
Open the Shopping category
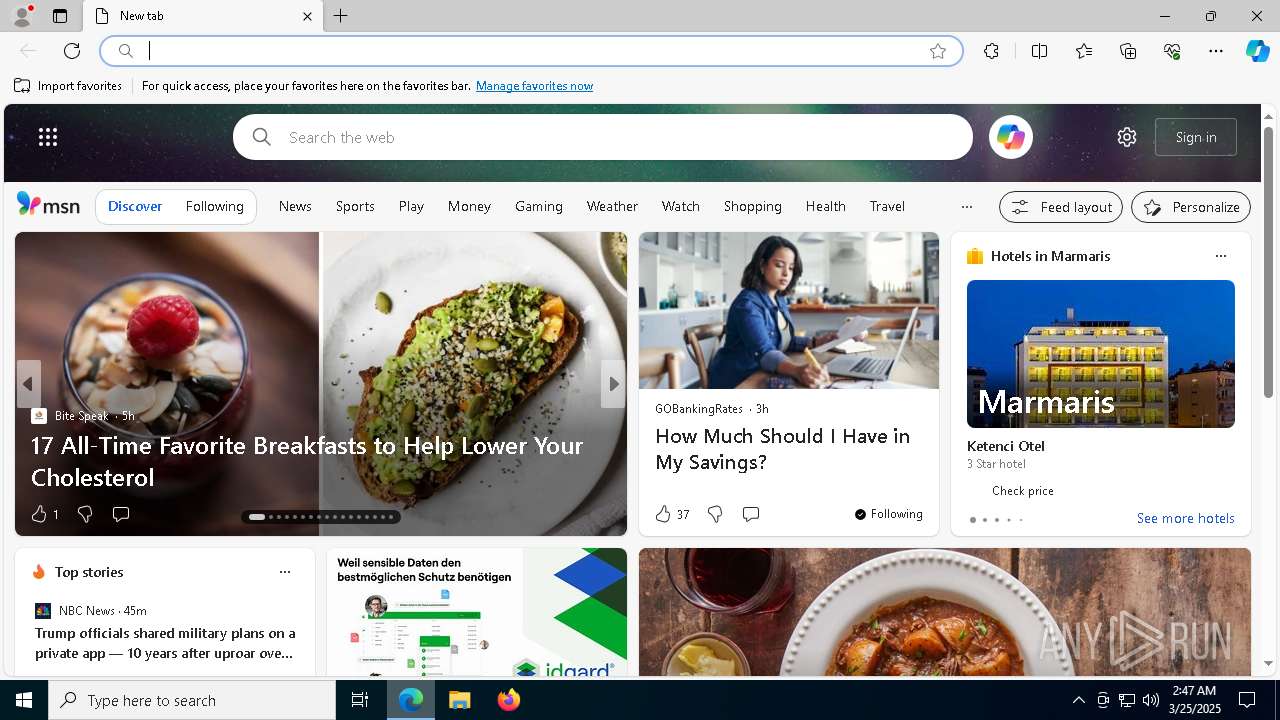pyautogui.click(x=752, y=206)
